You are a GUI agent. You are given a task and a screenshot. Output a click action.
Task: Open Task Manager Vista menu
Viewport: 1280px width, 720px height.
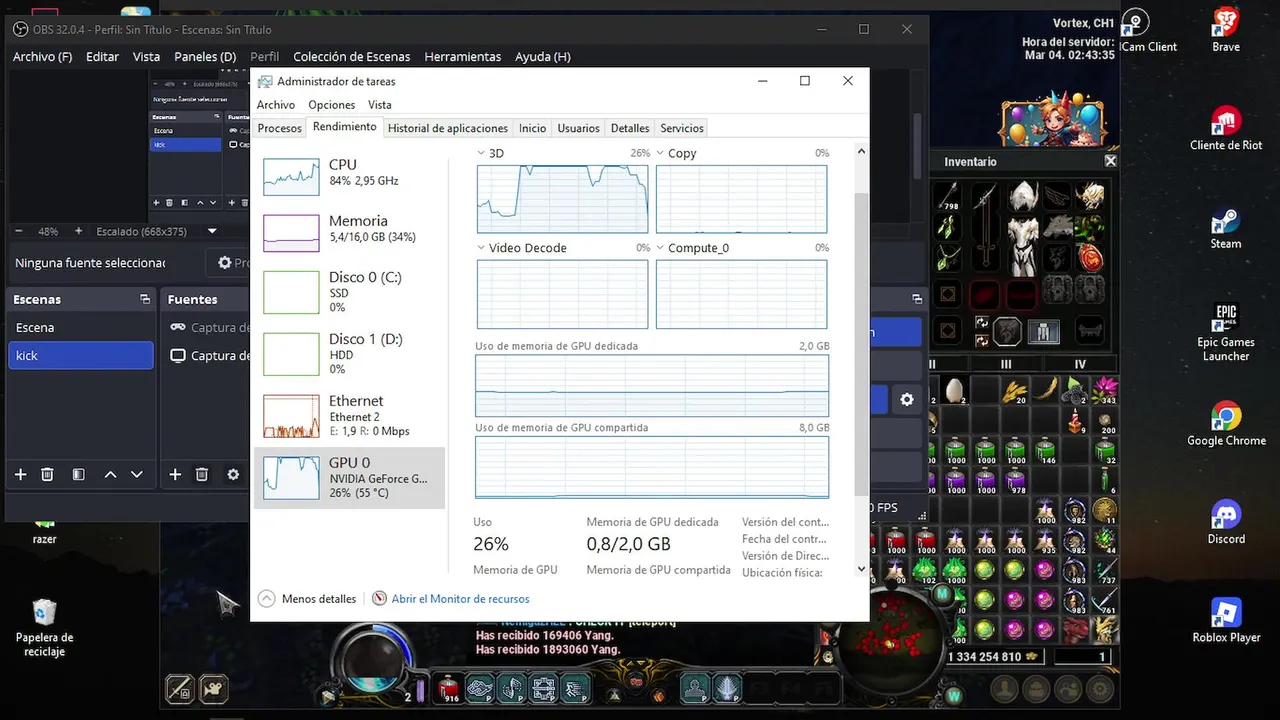pyautogui.click(x=379, y=105)
